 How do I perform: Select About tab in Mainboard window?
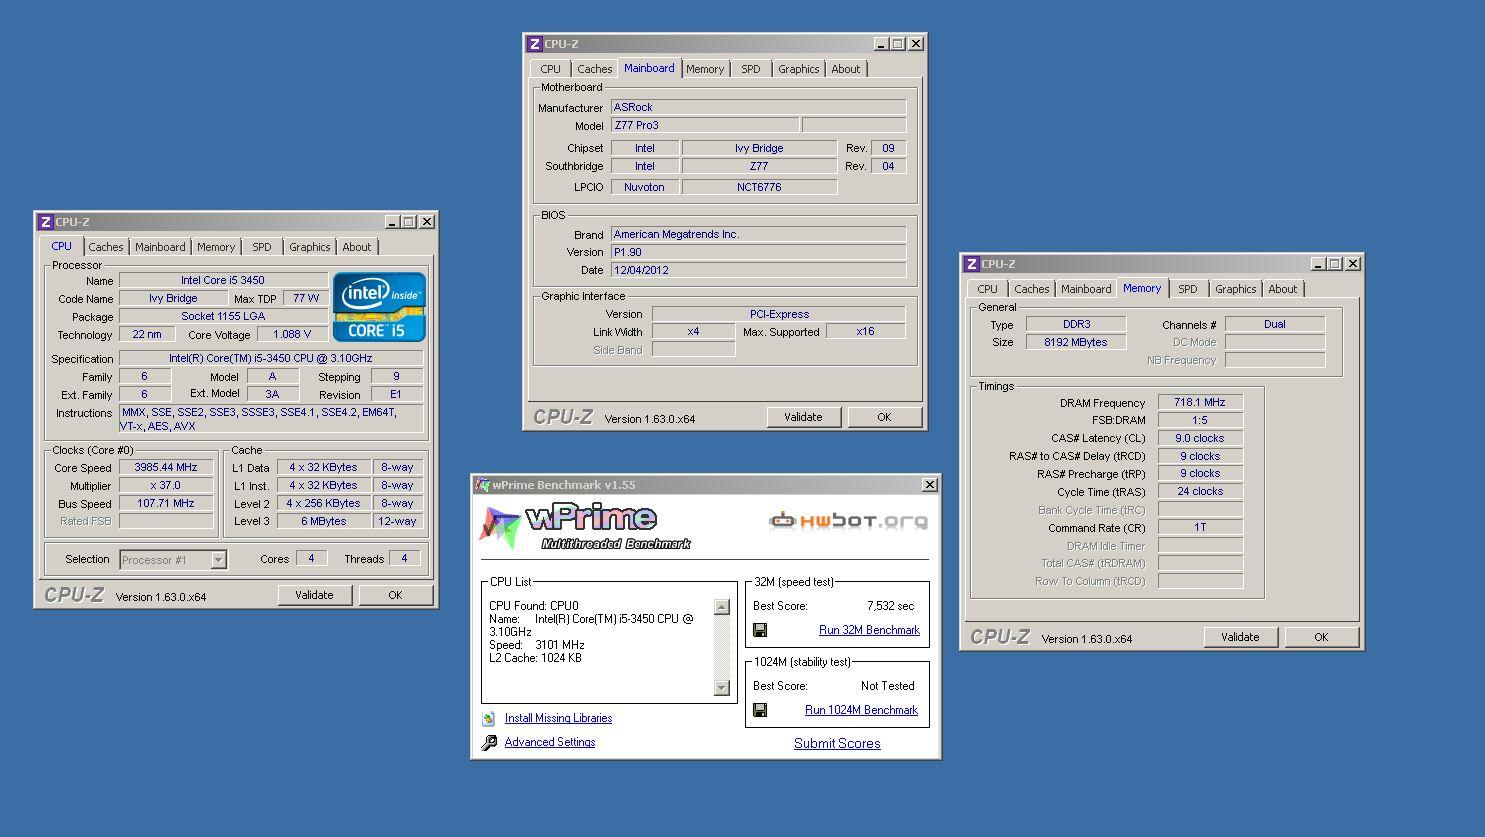(846, 69)
